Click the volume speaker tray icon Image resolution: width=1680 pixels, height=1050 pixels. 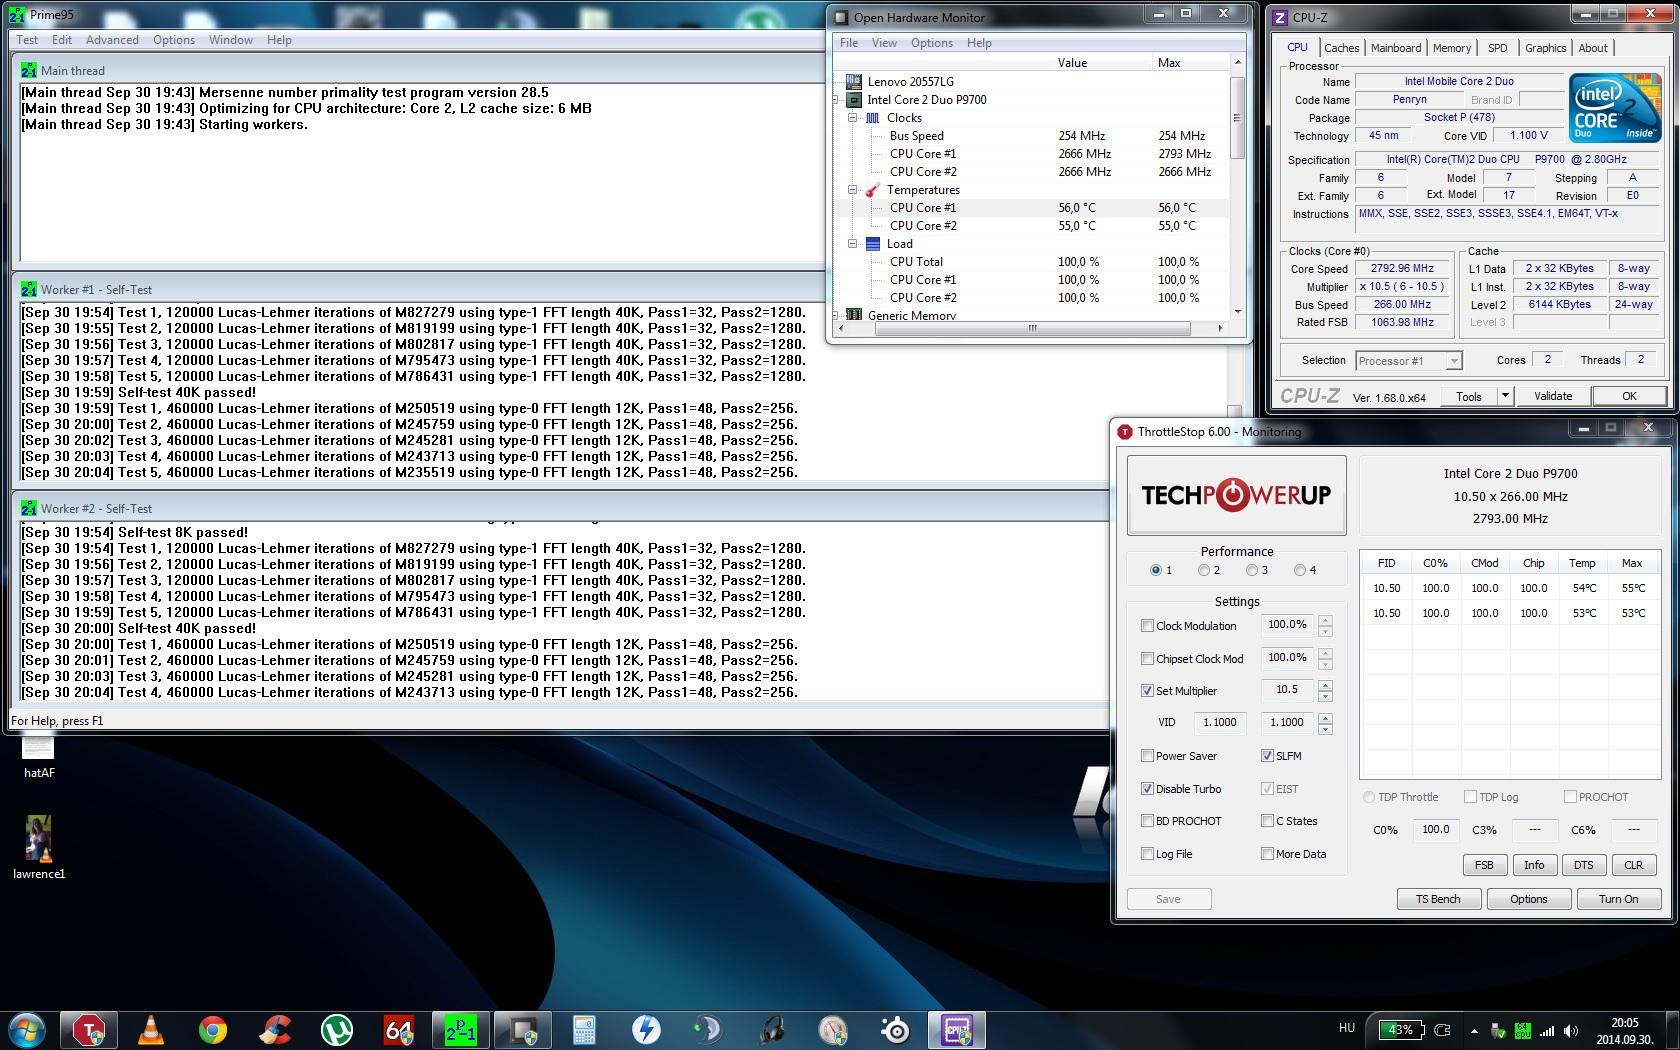point(1571,1031)
